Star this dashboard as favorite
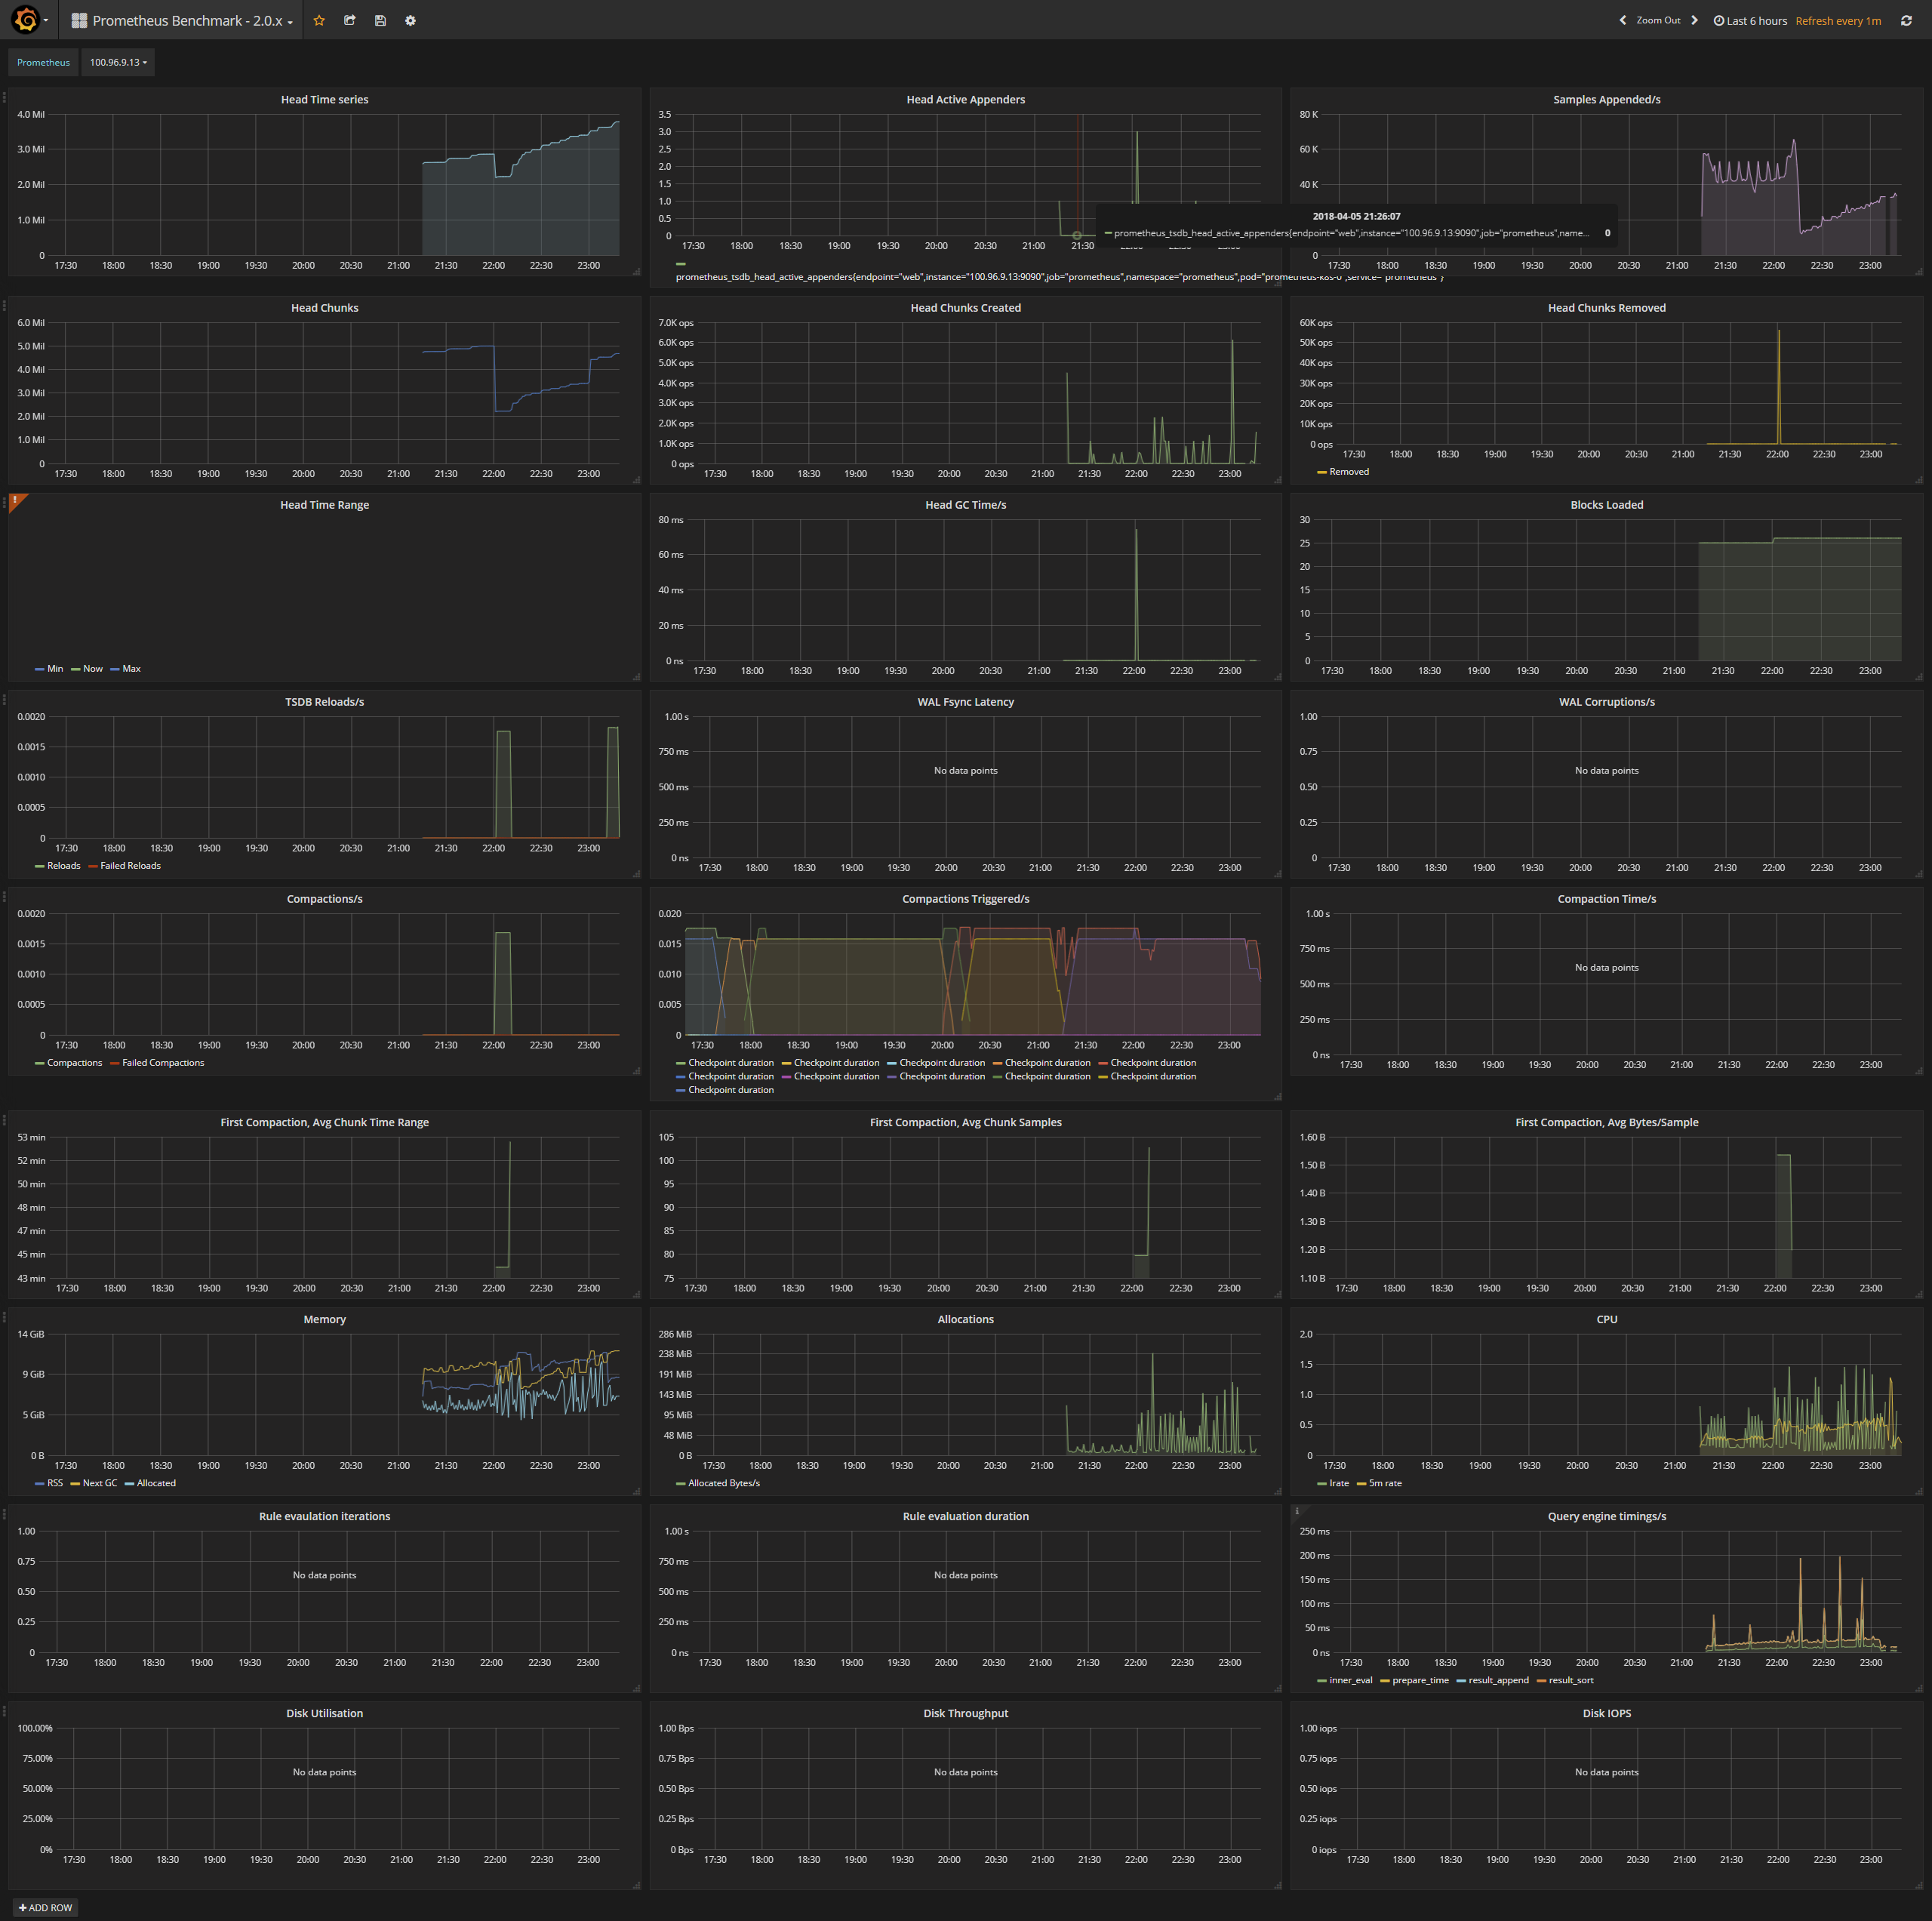1932x1921 pixels. (319, 20)
